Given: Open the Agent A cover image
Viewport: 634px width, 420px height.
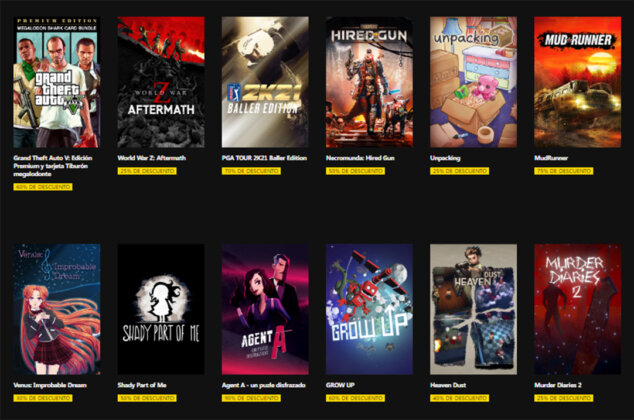Looking at the screenshot, I should click(x=265, y=309).
